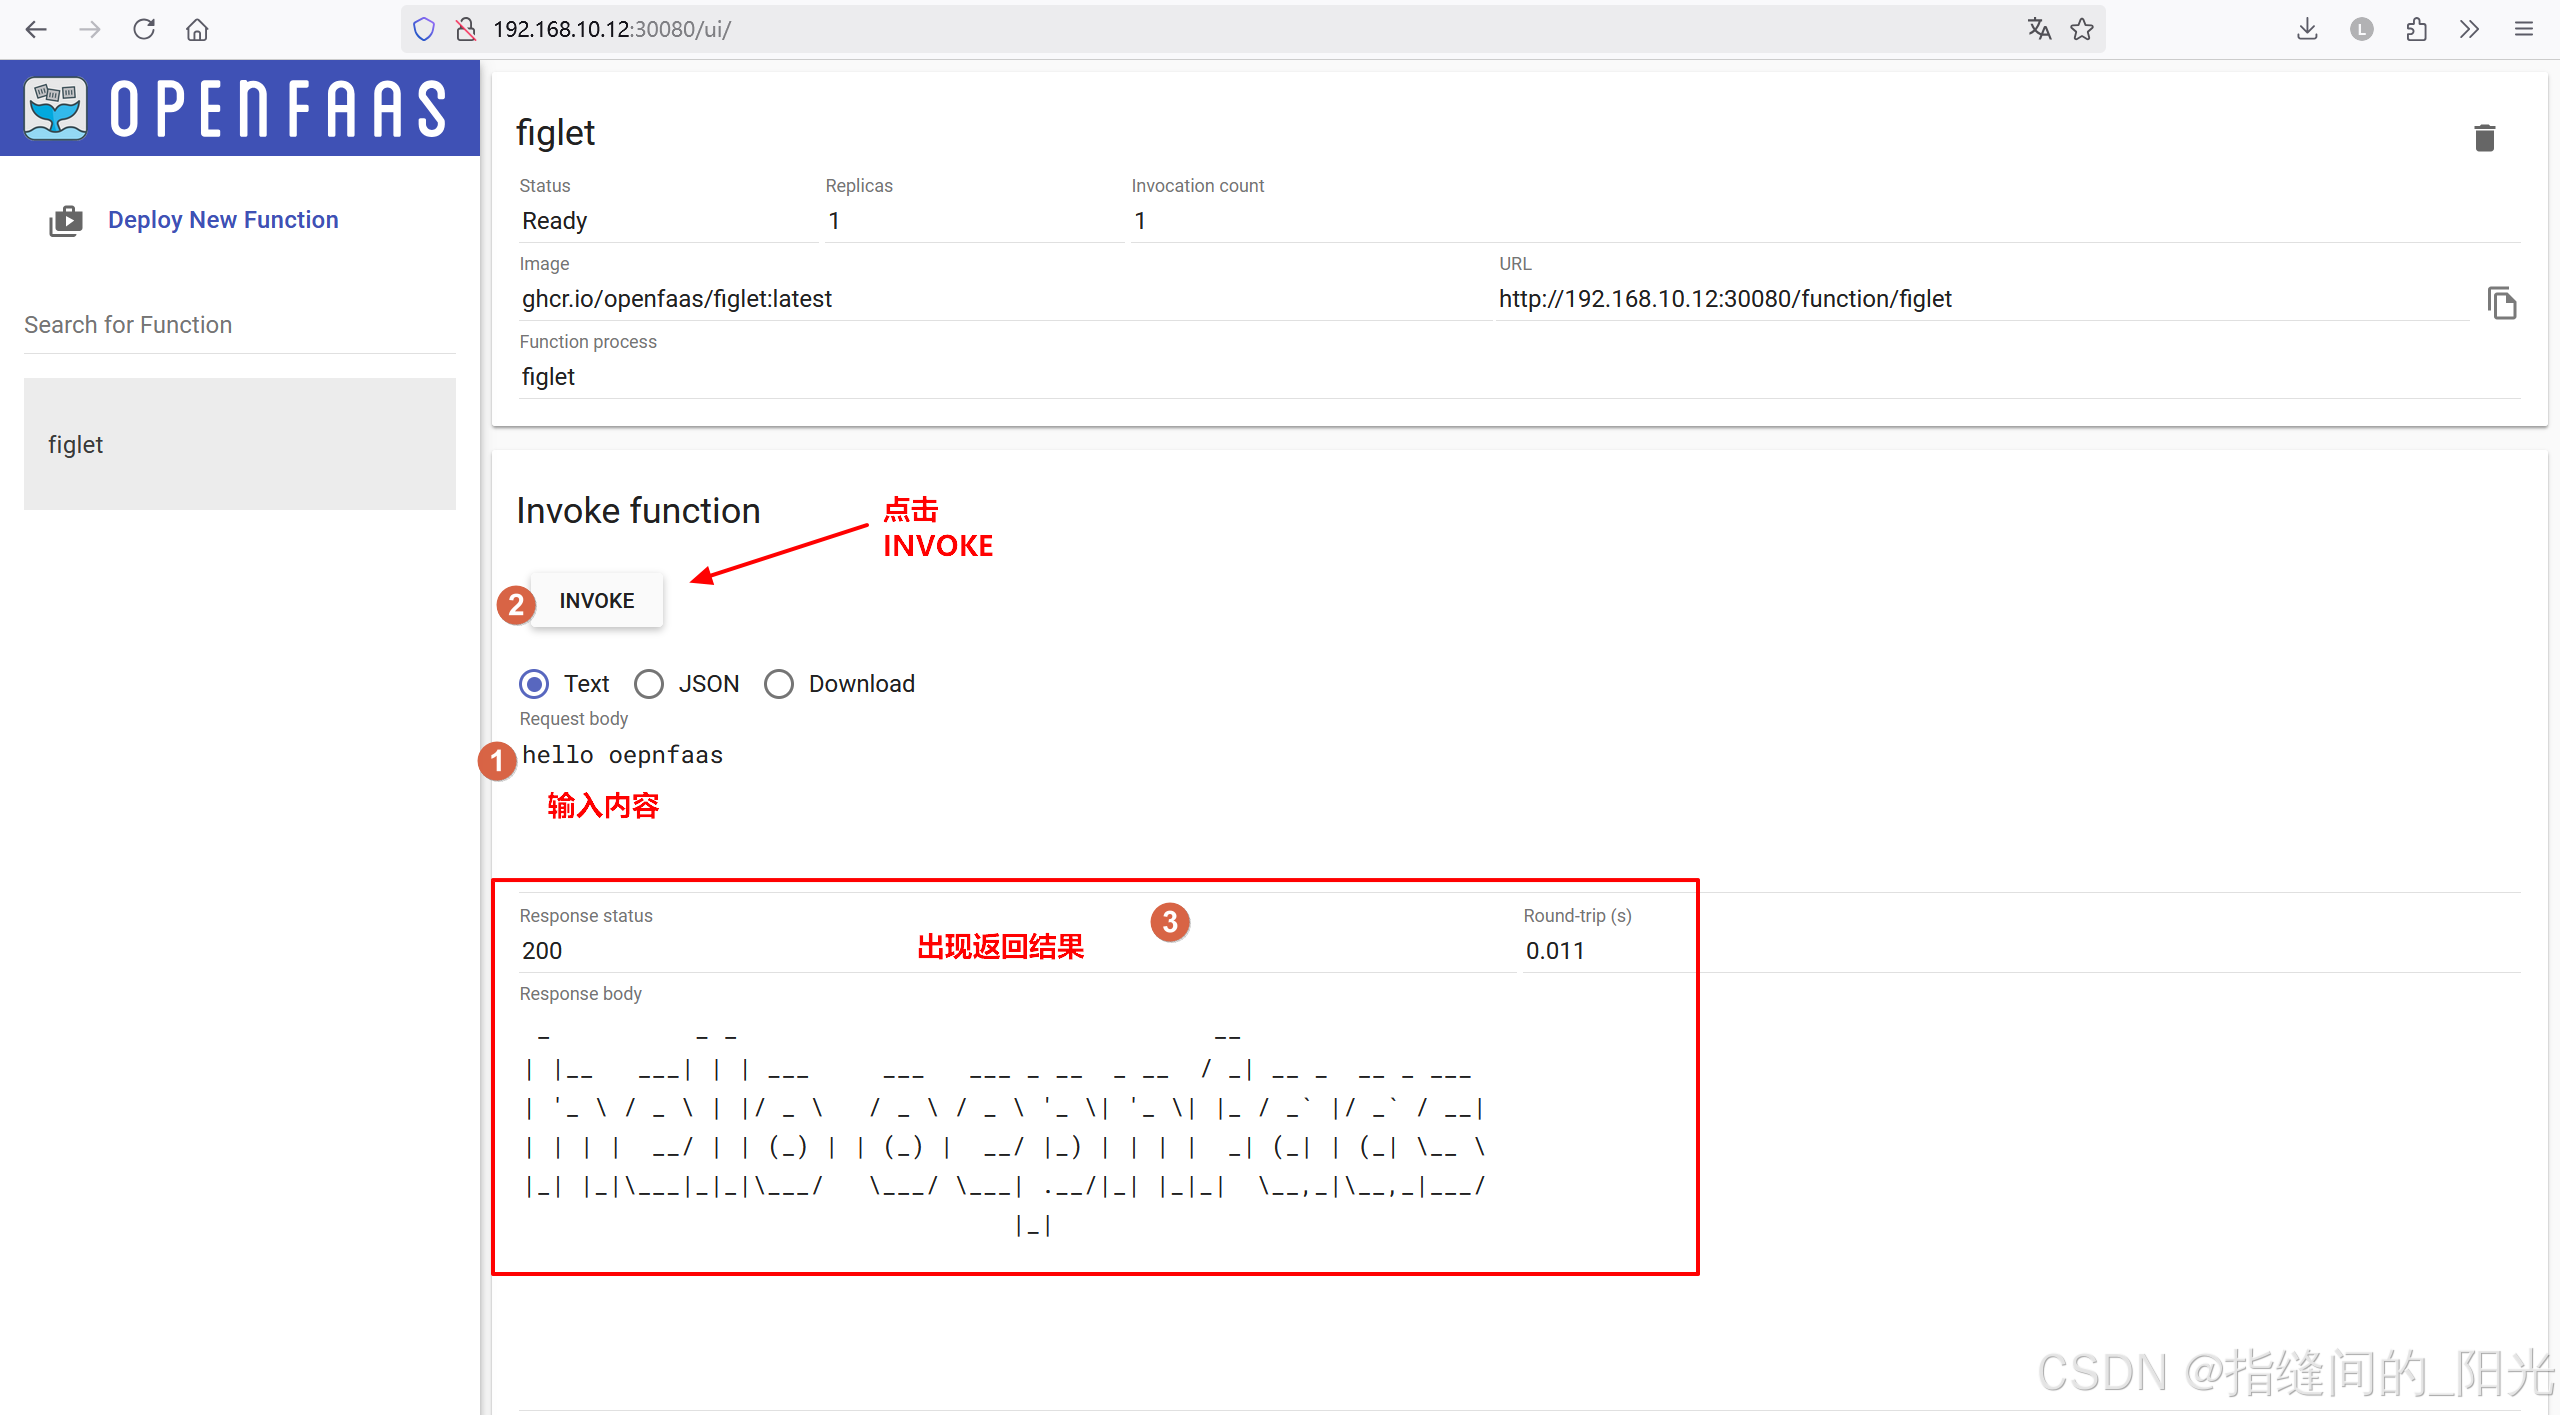Open the browser hamburger menu

click(x=2524, y=29)
